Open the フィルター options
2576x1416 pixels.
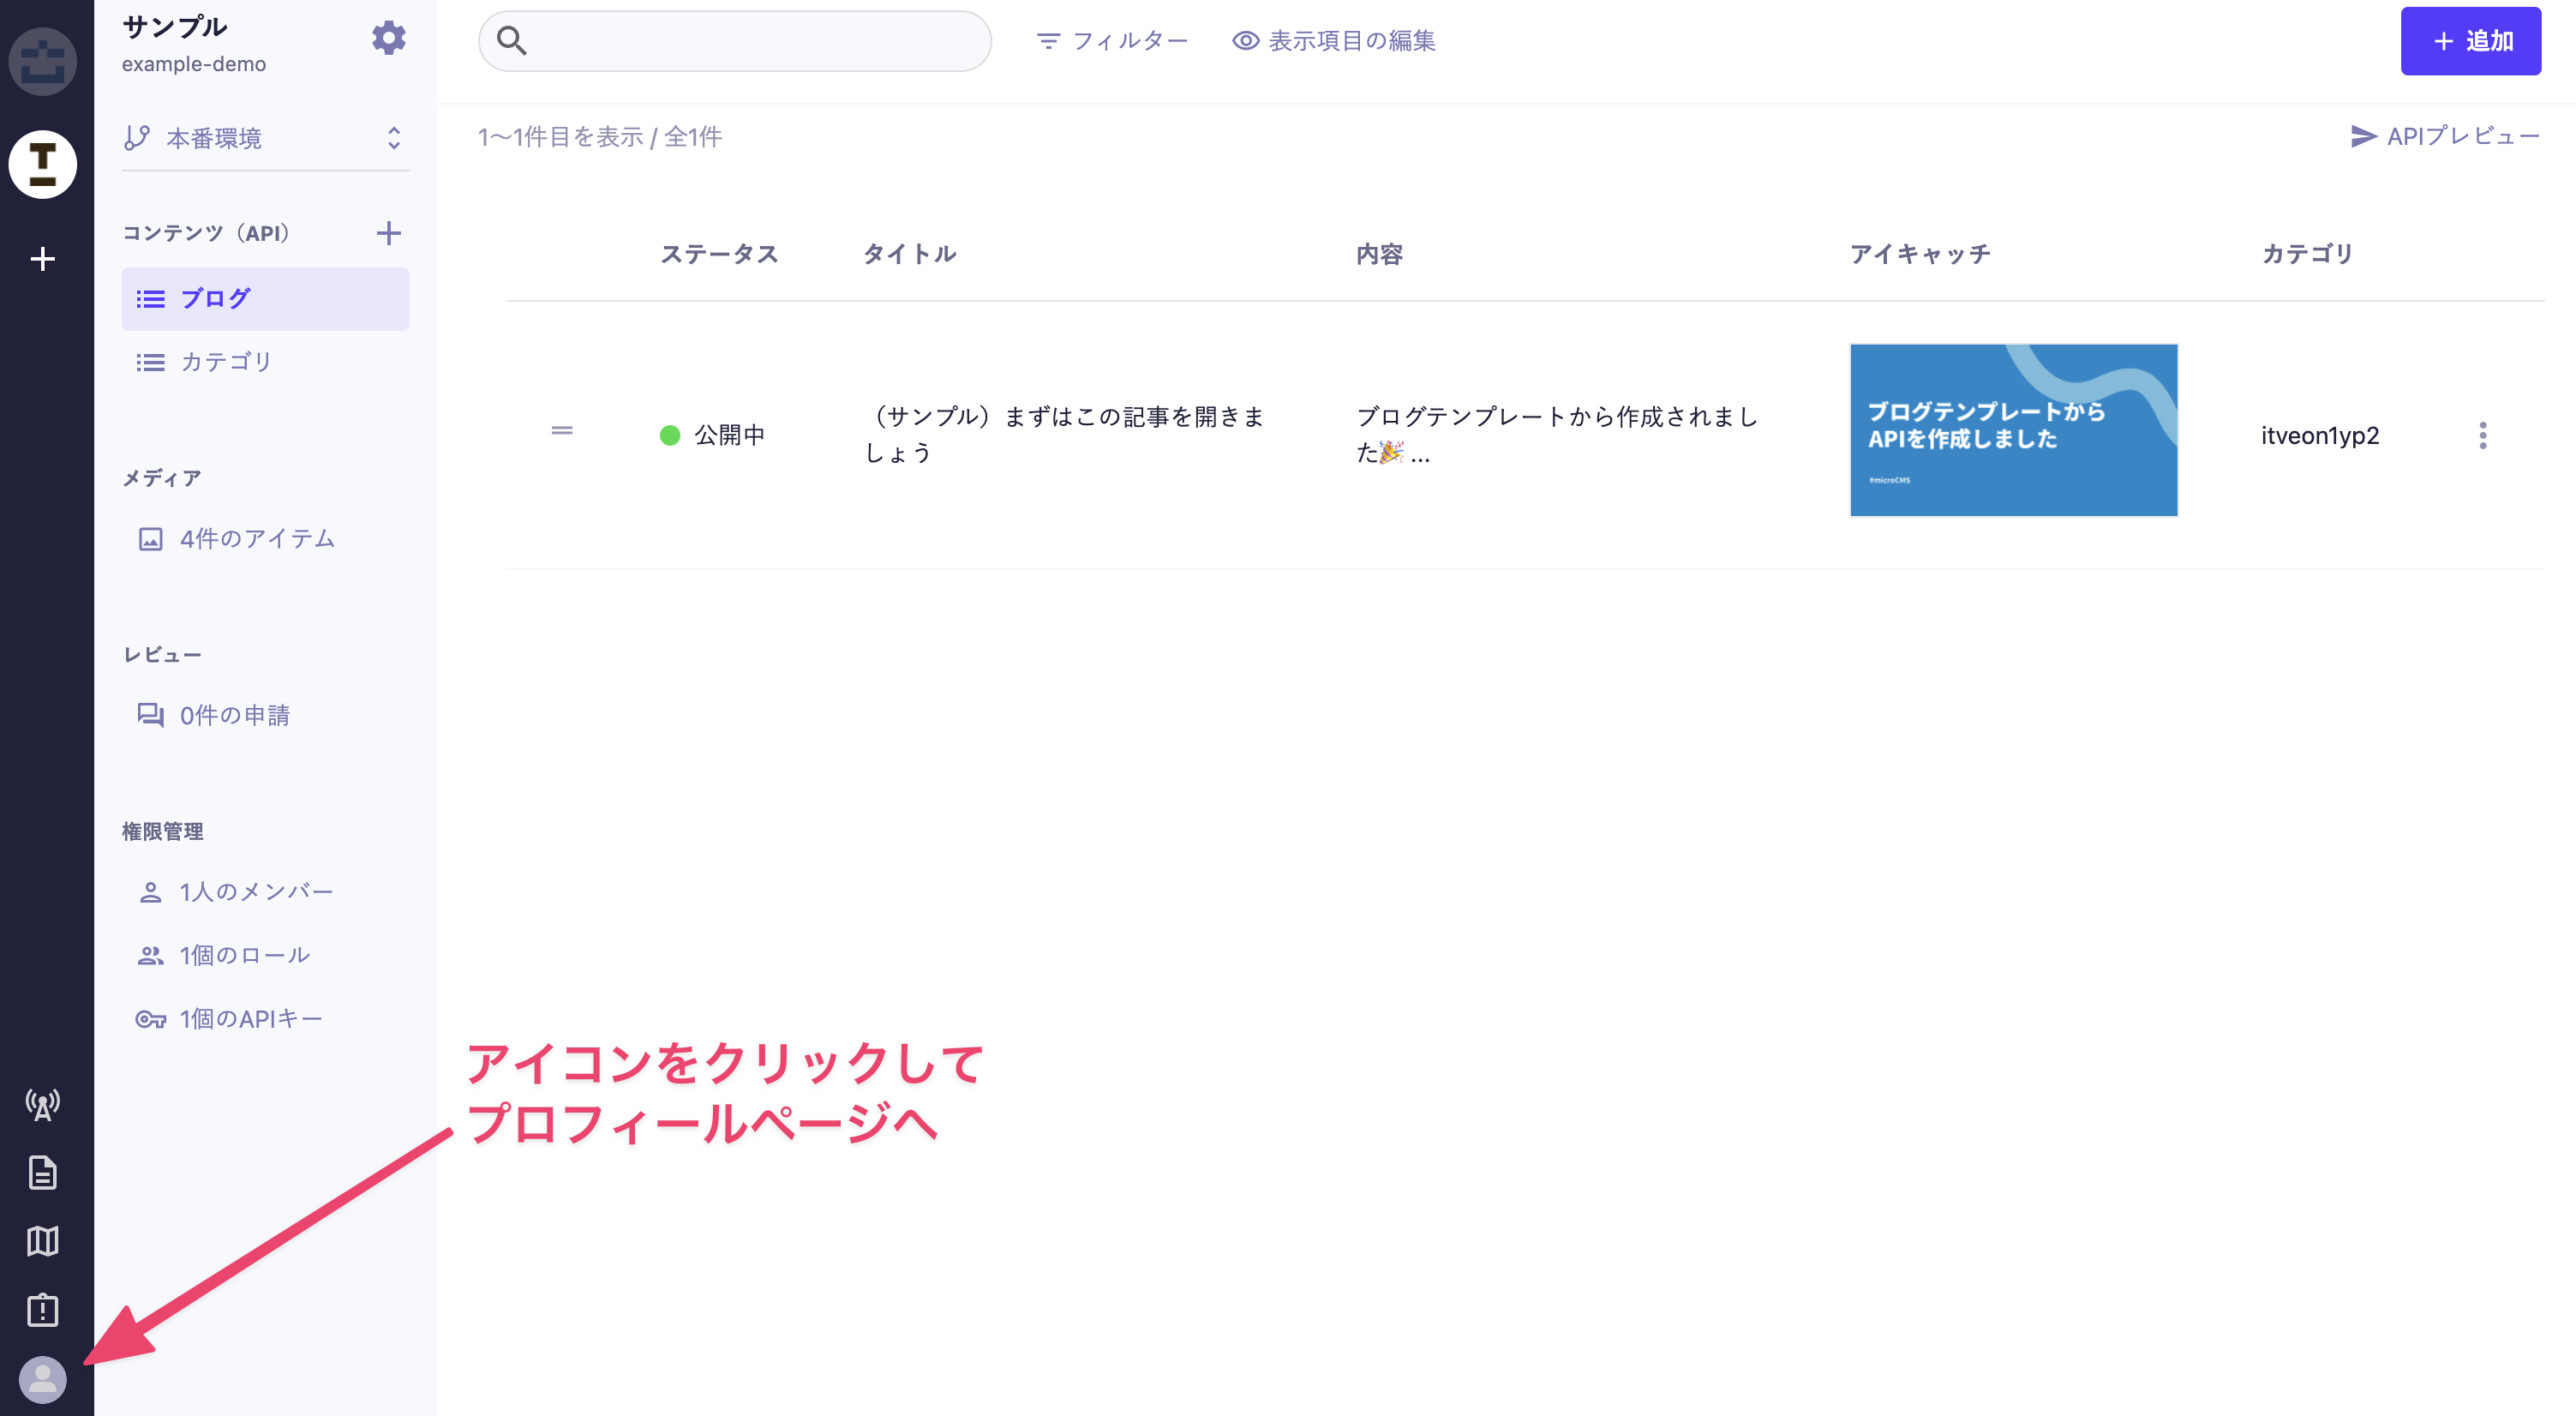tap(1112, 41)
